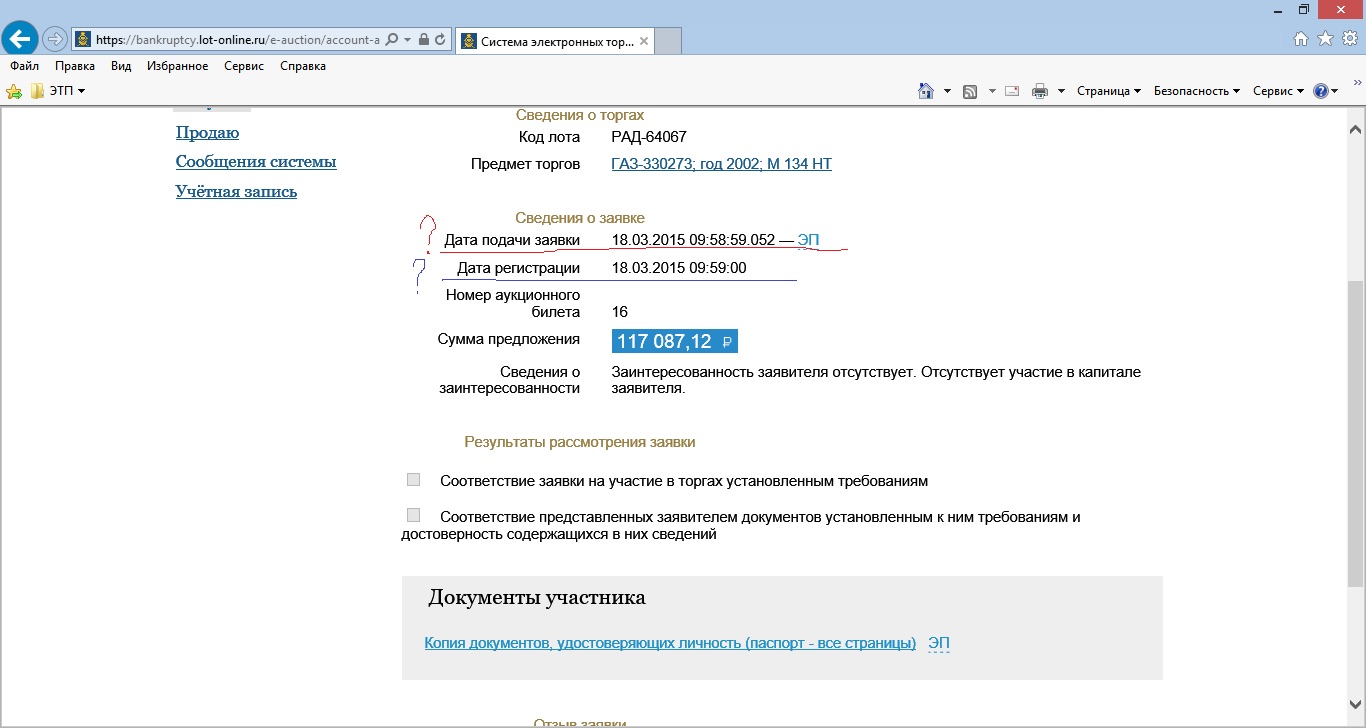The height and width of the screenshot is (728, 1366).
Task: Click the browser Back arrow button
Action: 20,39
